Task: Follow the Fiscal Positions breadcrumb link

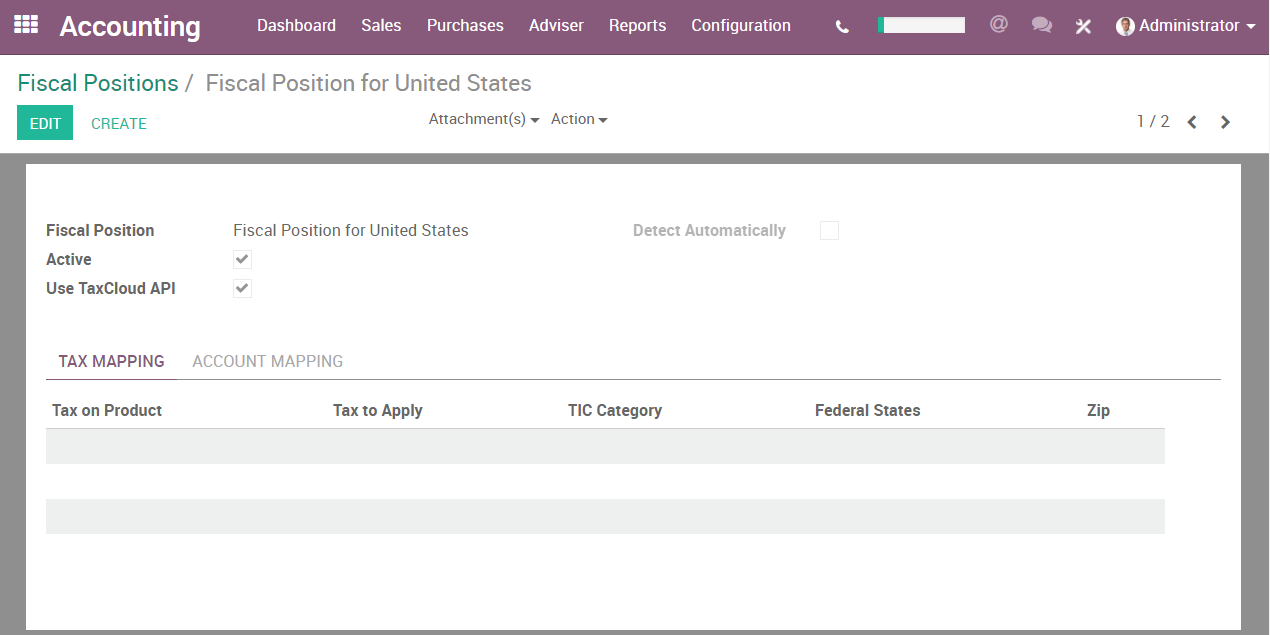Action: click(x=97, y=83)
